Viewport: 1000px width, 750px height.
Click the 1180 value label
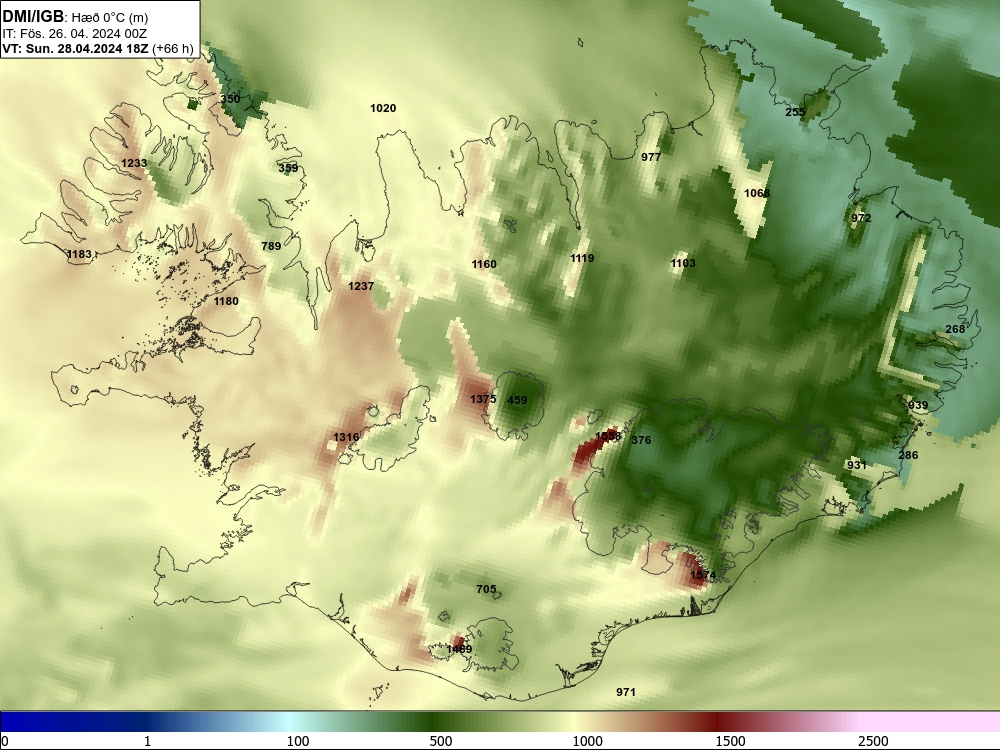click(x=226, y=301)
